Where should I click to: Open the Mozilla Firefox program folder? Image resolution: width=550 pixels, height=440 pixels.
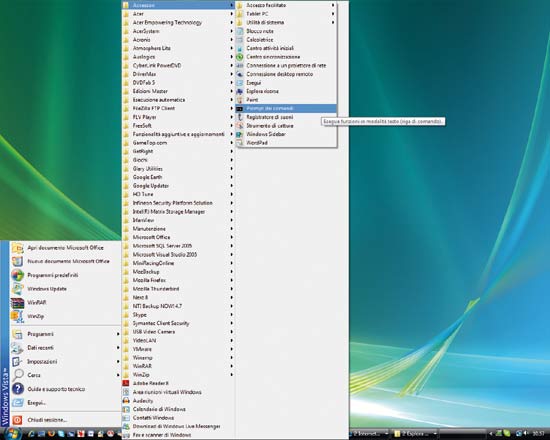(178, 280)
